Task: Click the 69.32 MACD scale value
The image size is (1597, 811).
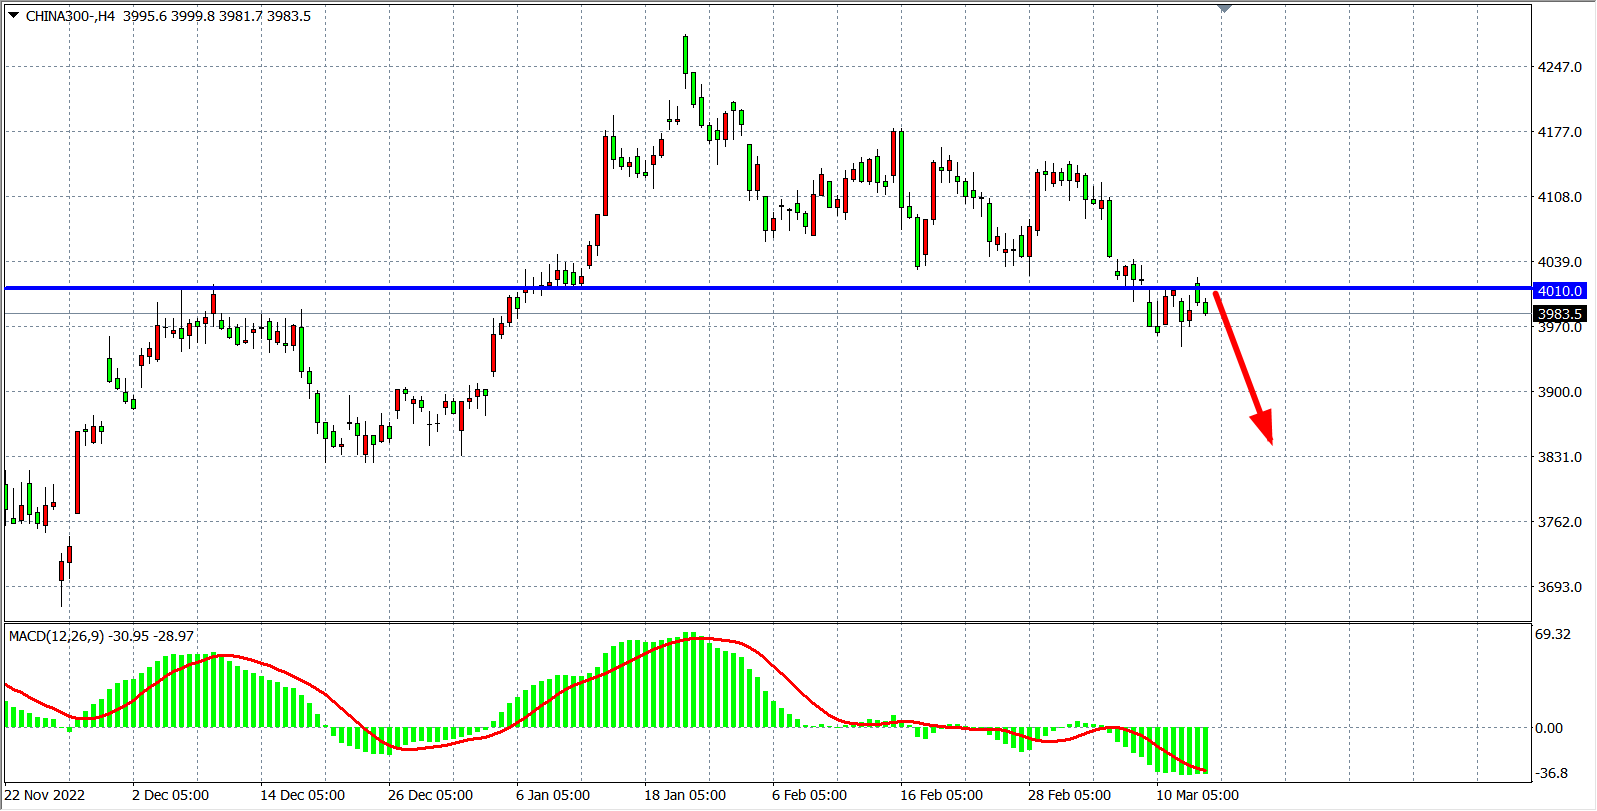Action: click(1552, 634)
